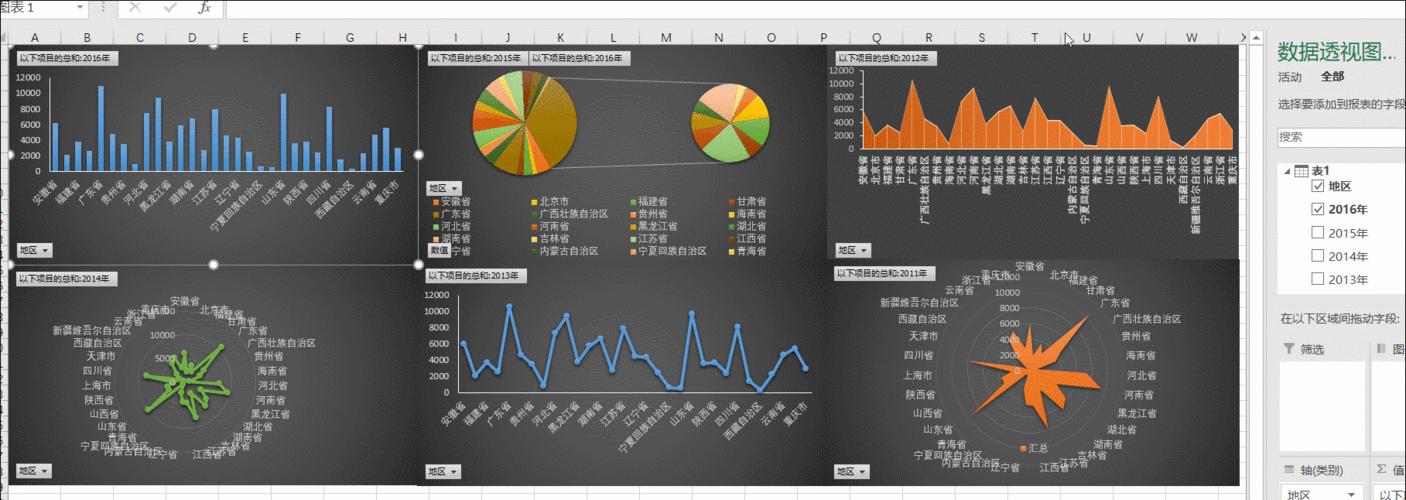Open 地区 filter dropdown in the 2012 area chart
This screenshot has width=1406, height=500.
tap(853, 251)
